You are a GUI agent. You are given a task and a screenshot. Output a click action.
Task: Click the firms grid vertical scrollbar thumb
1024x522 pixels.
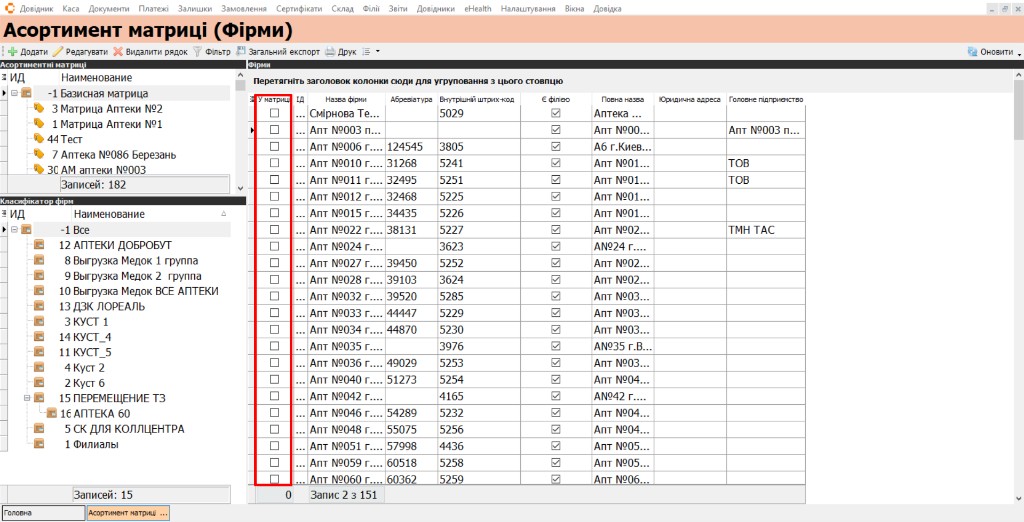[x=1019, y=109]
